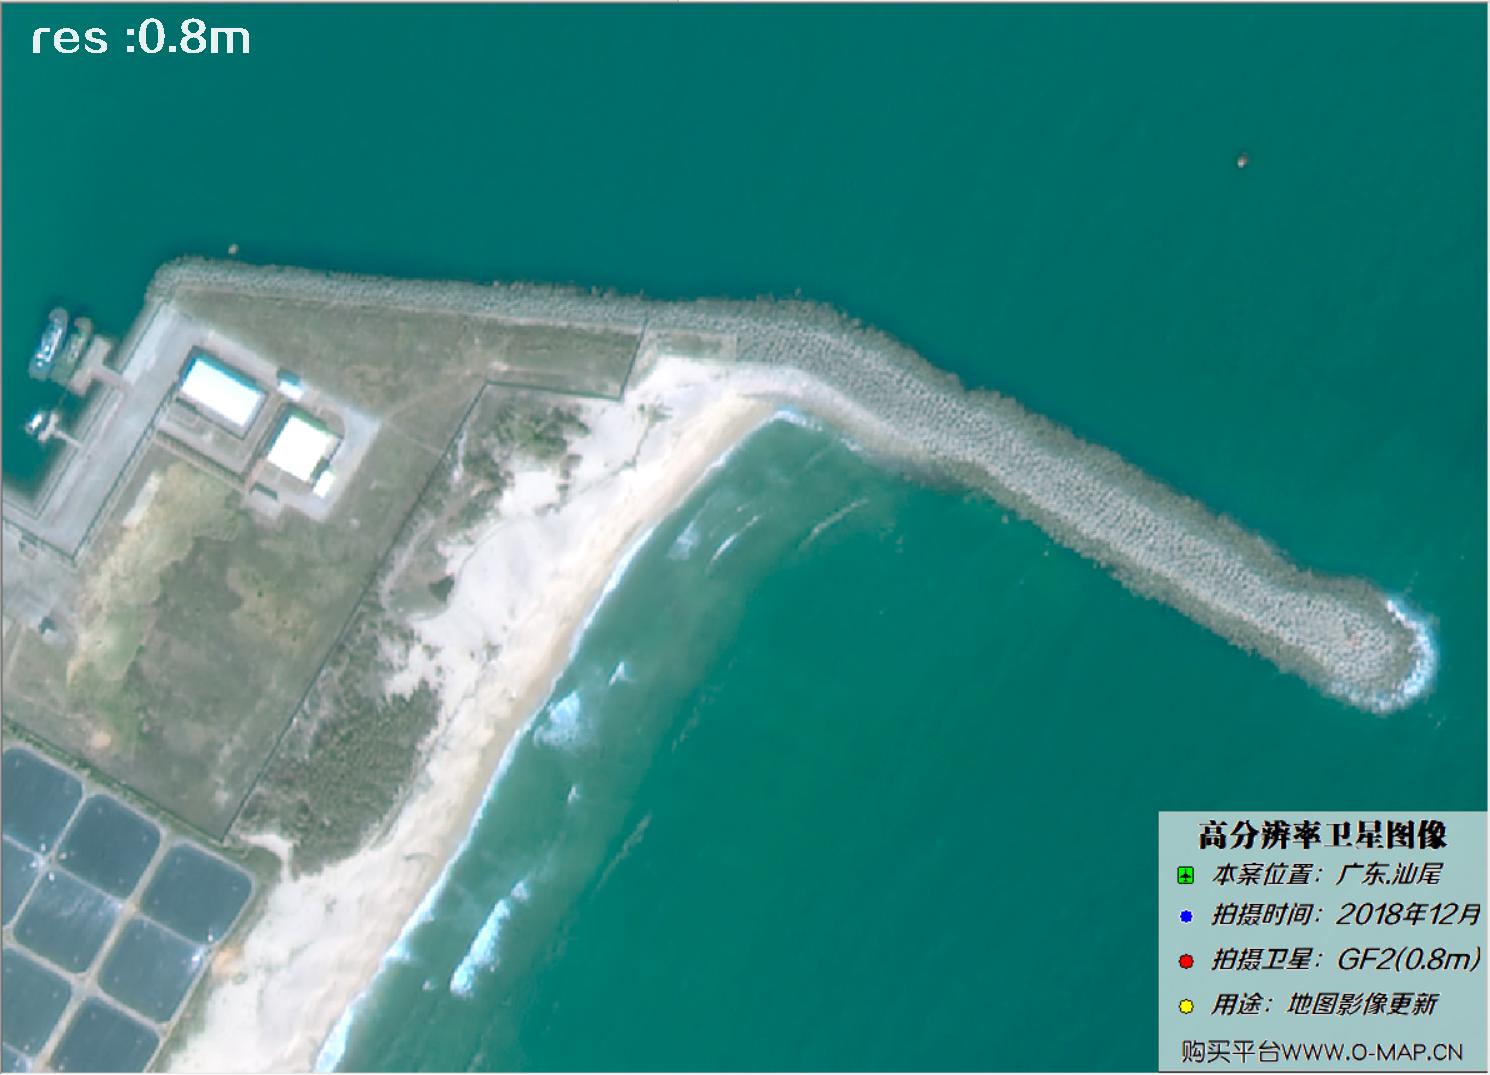Click the green airplane location icon in legend
The image size is (1490, 1075).
point(1186,876)
